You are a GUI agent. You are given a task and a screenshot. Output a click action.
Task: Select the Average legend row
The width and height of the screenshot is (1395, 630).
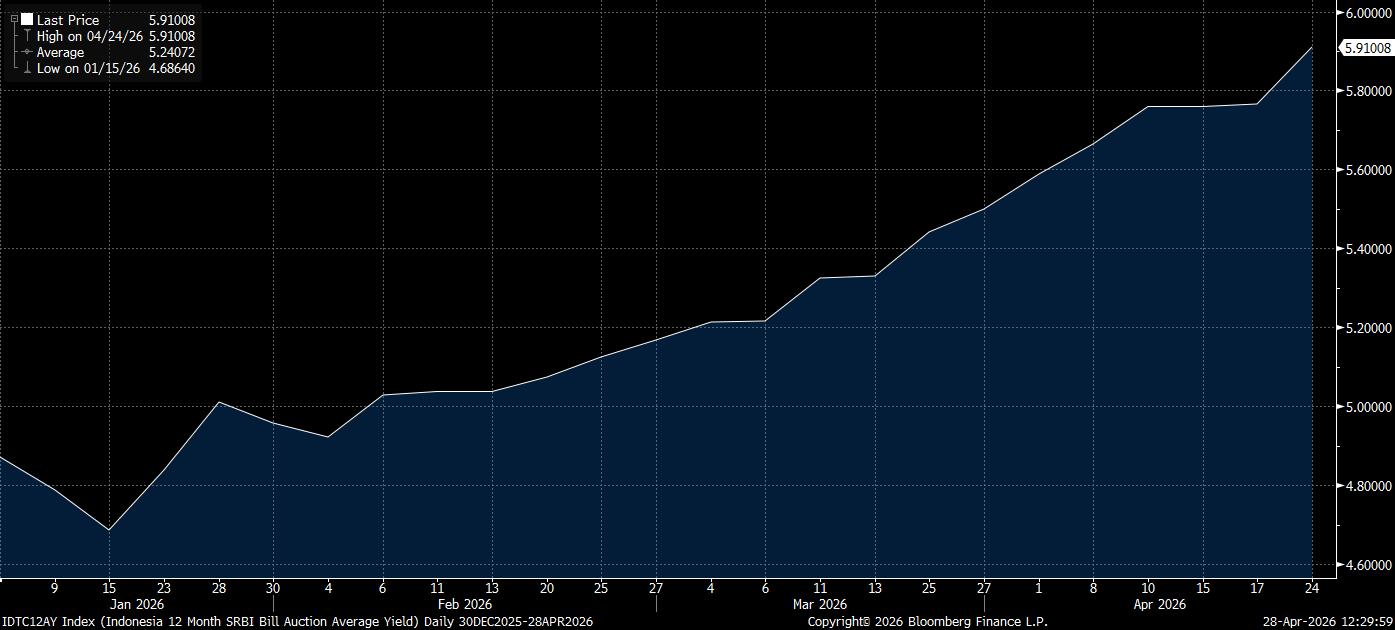coord(61,52)
